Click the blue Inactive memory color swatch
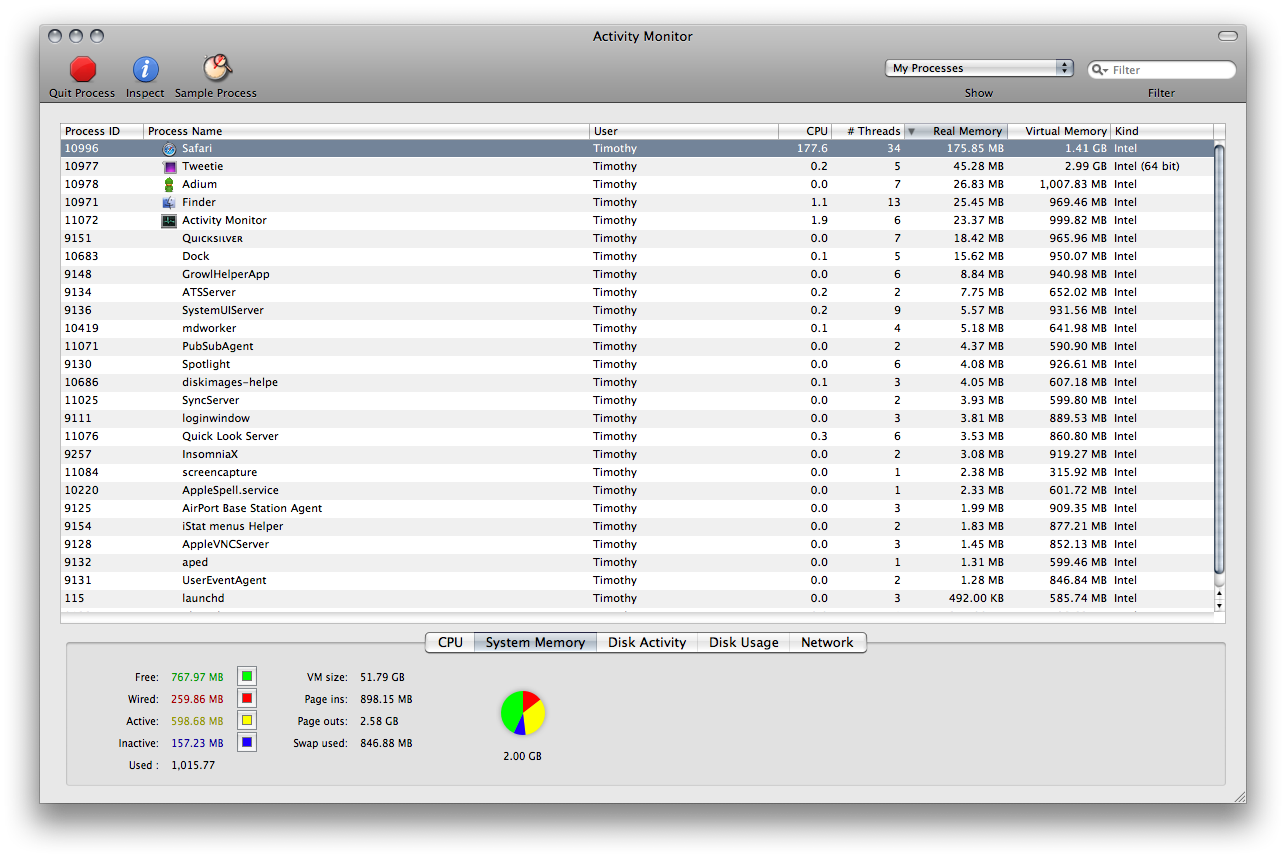This screenshot has height=858, width=1286. (246, 742)
